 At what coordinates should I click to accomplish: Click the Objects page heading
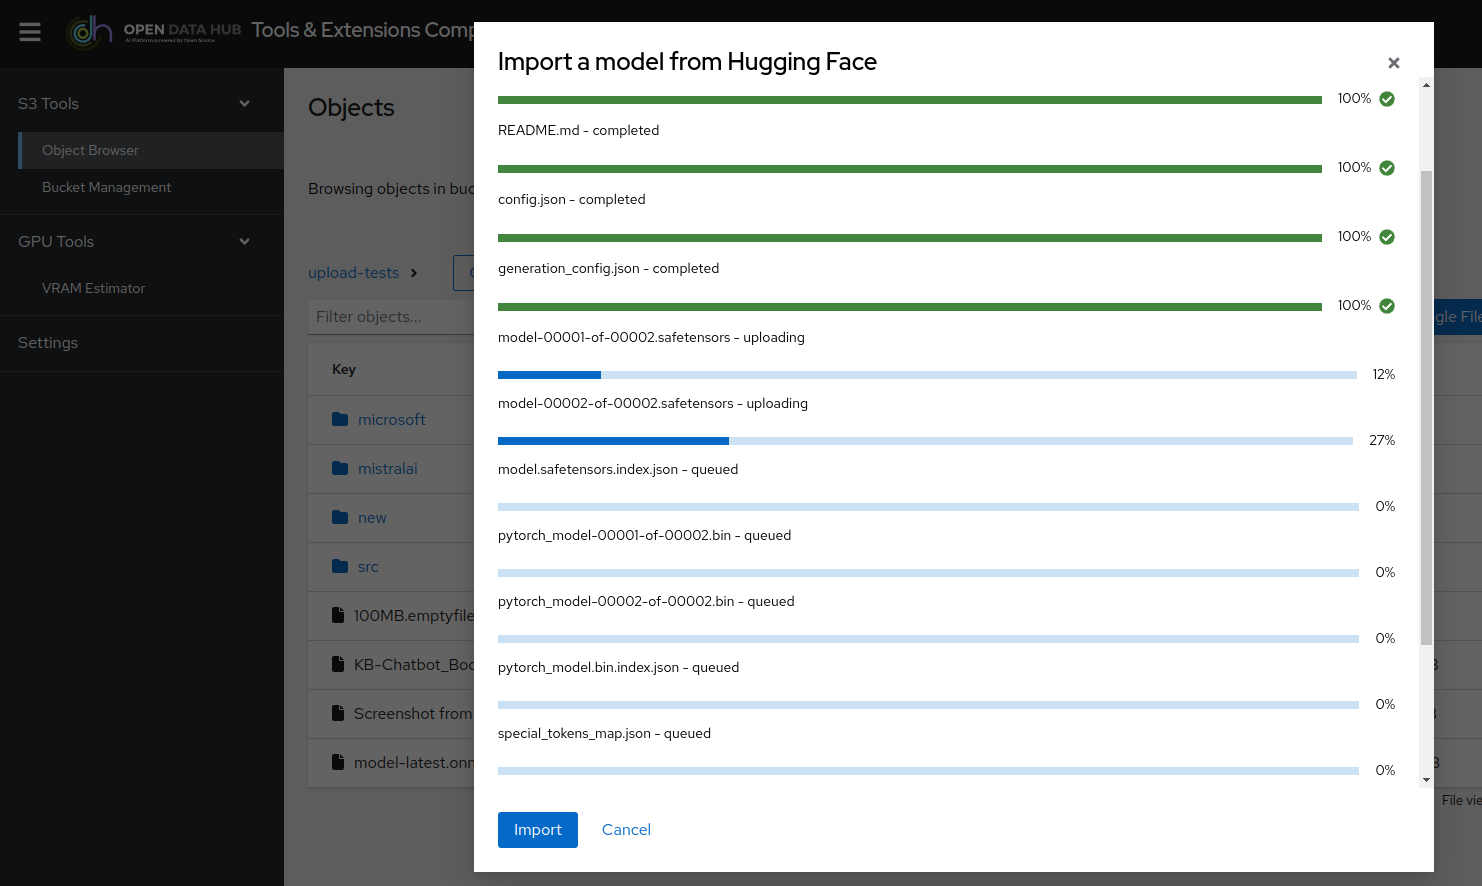pyautogui.click(x=351, y=107)
